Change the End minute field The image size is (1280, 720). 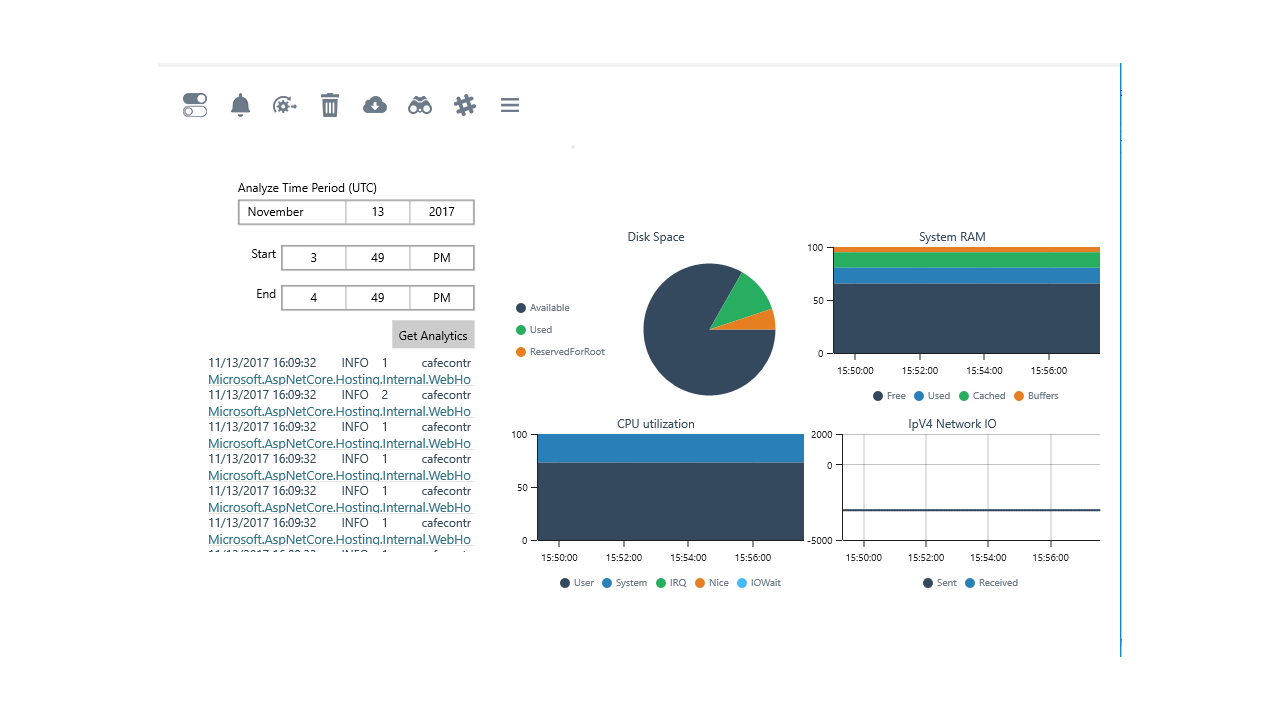[x=378, y=298]
